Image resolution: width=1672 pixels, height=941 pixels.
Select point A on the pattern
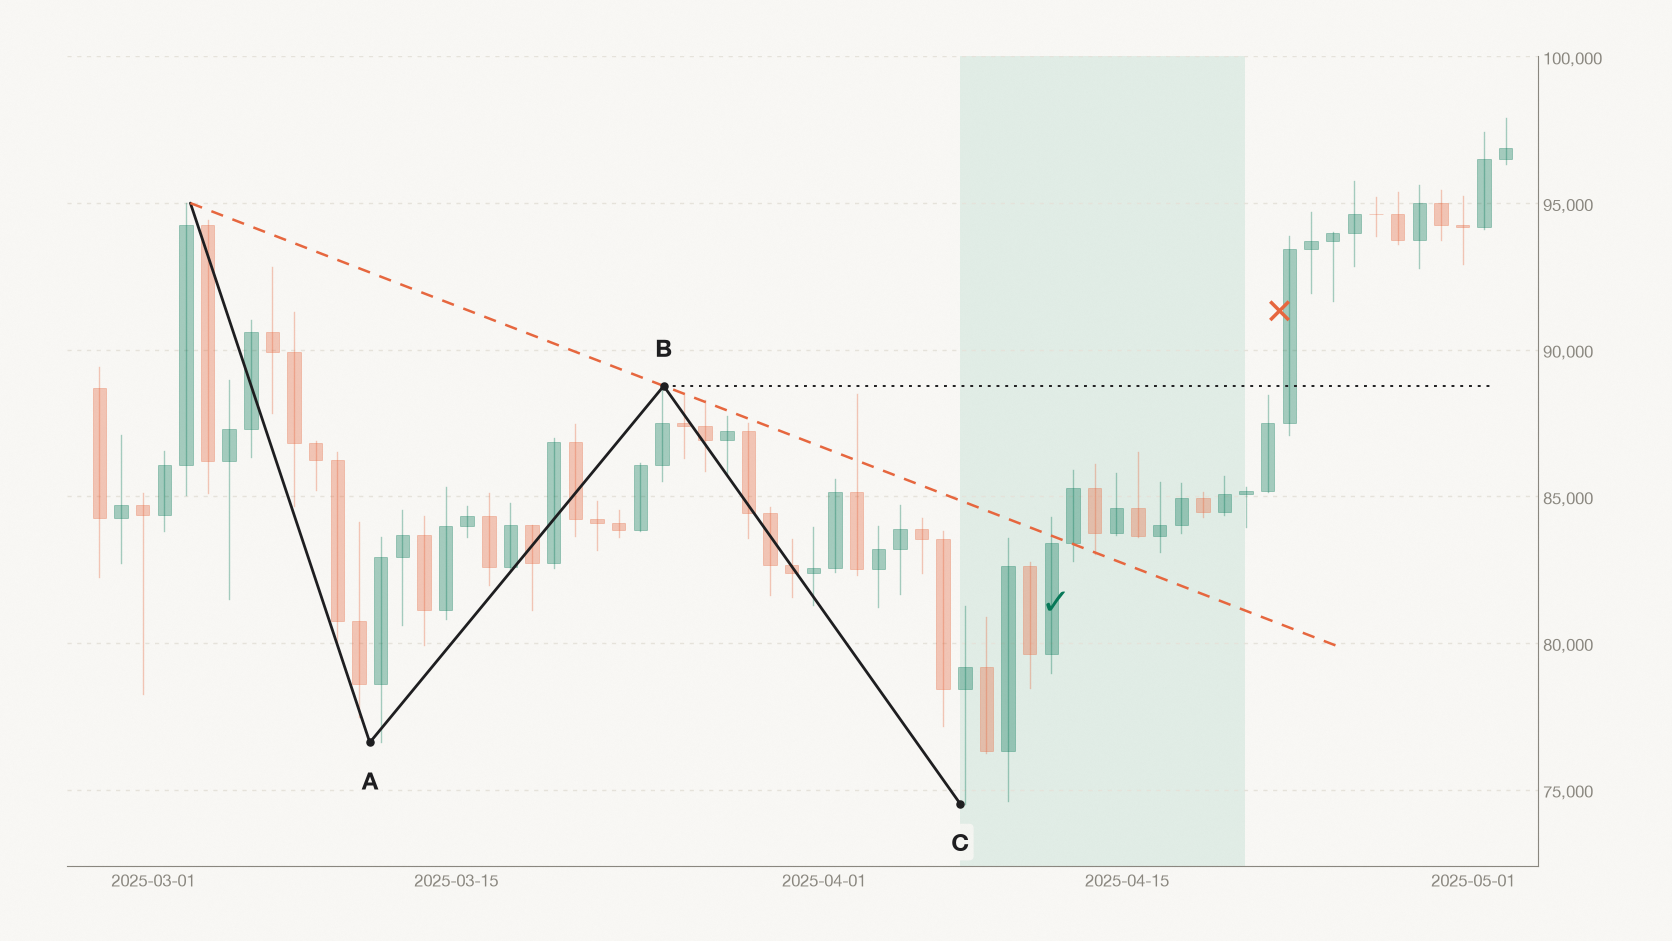click(x=370, y=742)
